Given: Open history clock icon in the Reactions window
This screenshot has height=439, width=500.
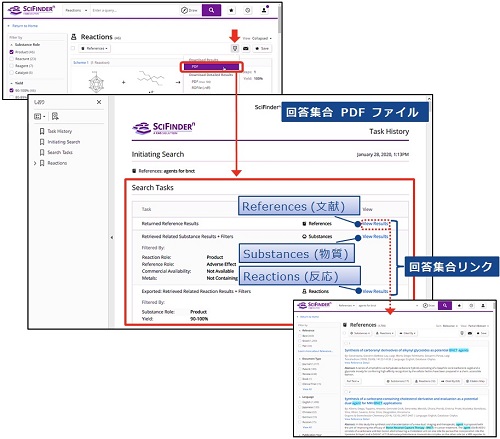Looking at the screenshot, I should pyautogui.click(x=248, y=10).
